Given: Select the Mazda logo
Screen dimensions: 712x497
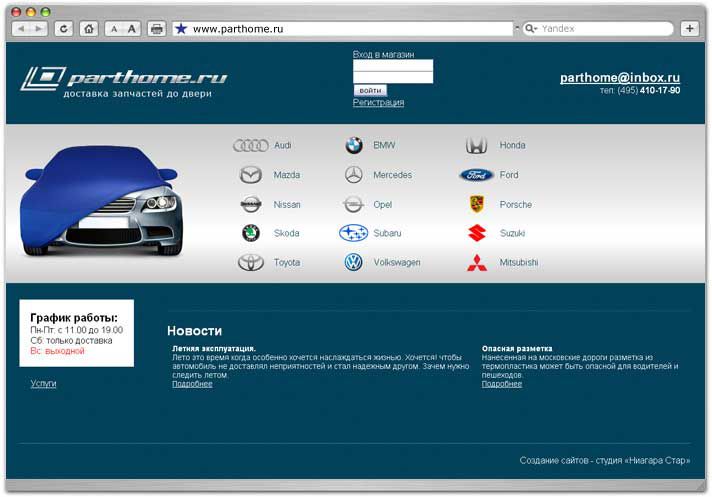Looking at the screenshot, I should click(251, 175).
